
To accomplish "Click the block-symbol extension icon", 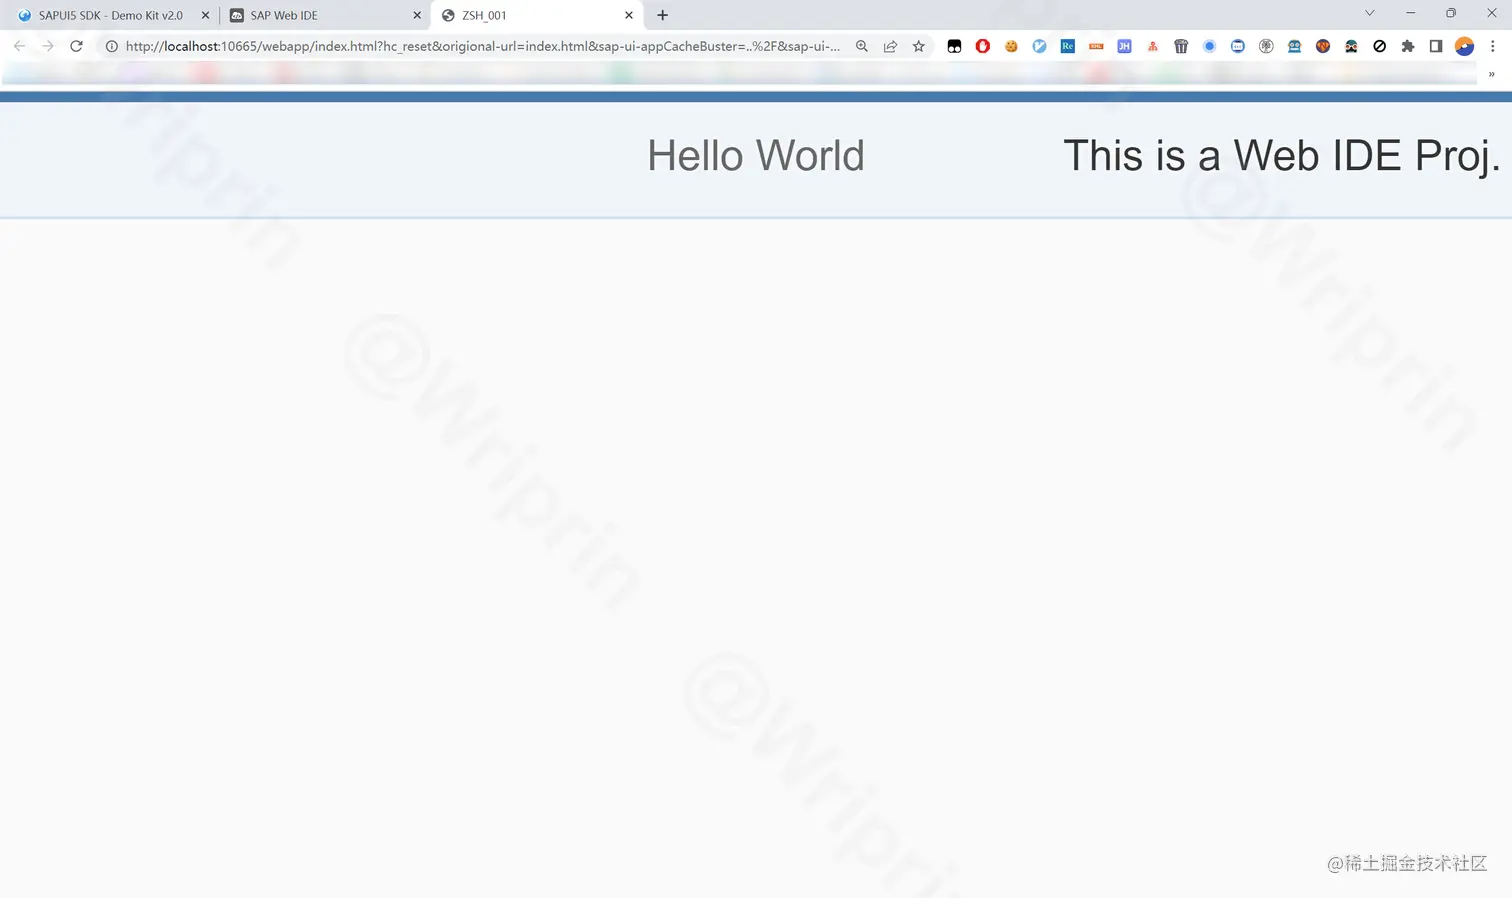I will pos(1379,46).
